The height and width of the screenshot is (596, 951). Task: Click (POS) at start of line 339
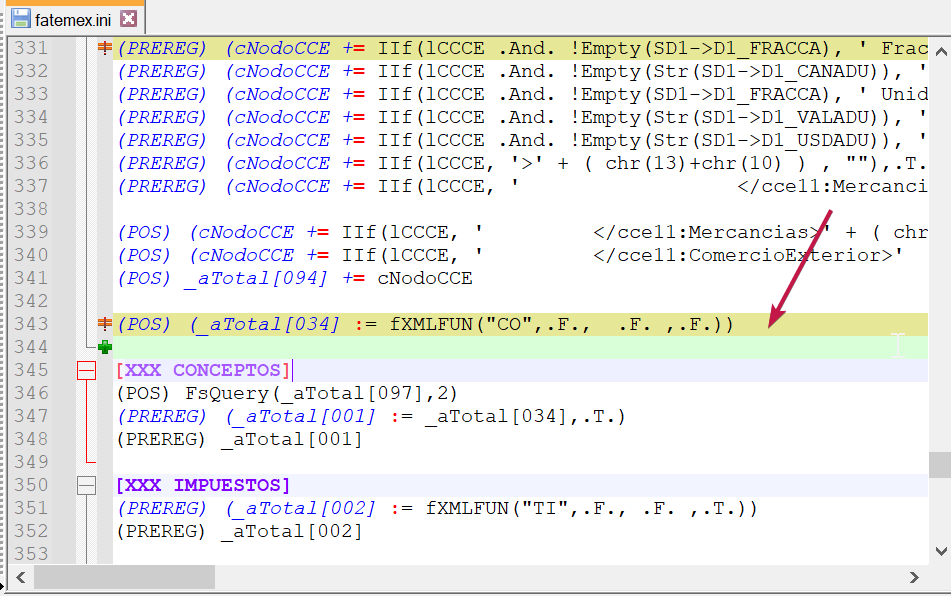144,233
